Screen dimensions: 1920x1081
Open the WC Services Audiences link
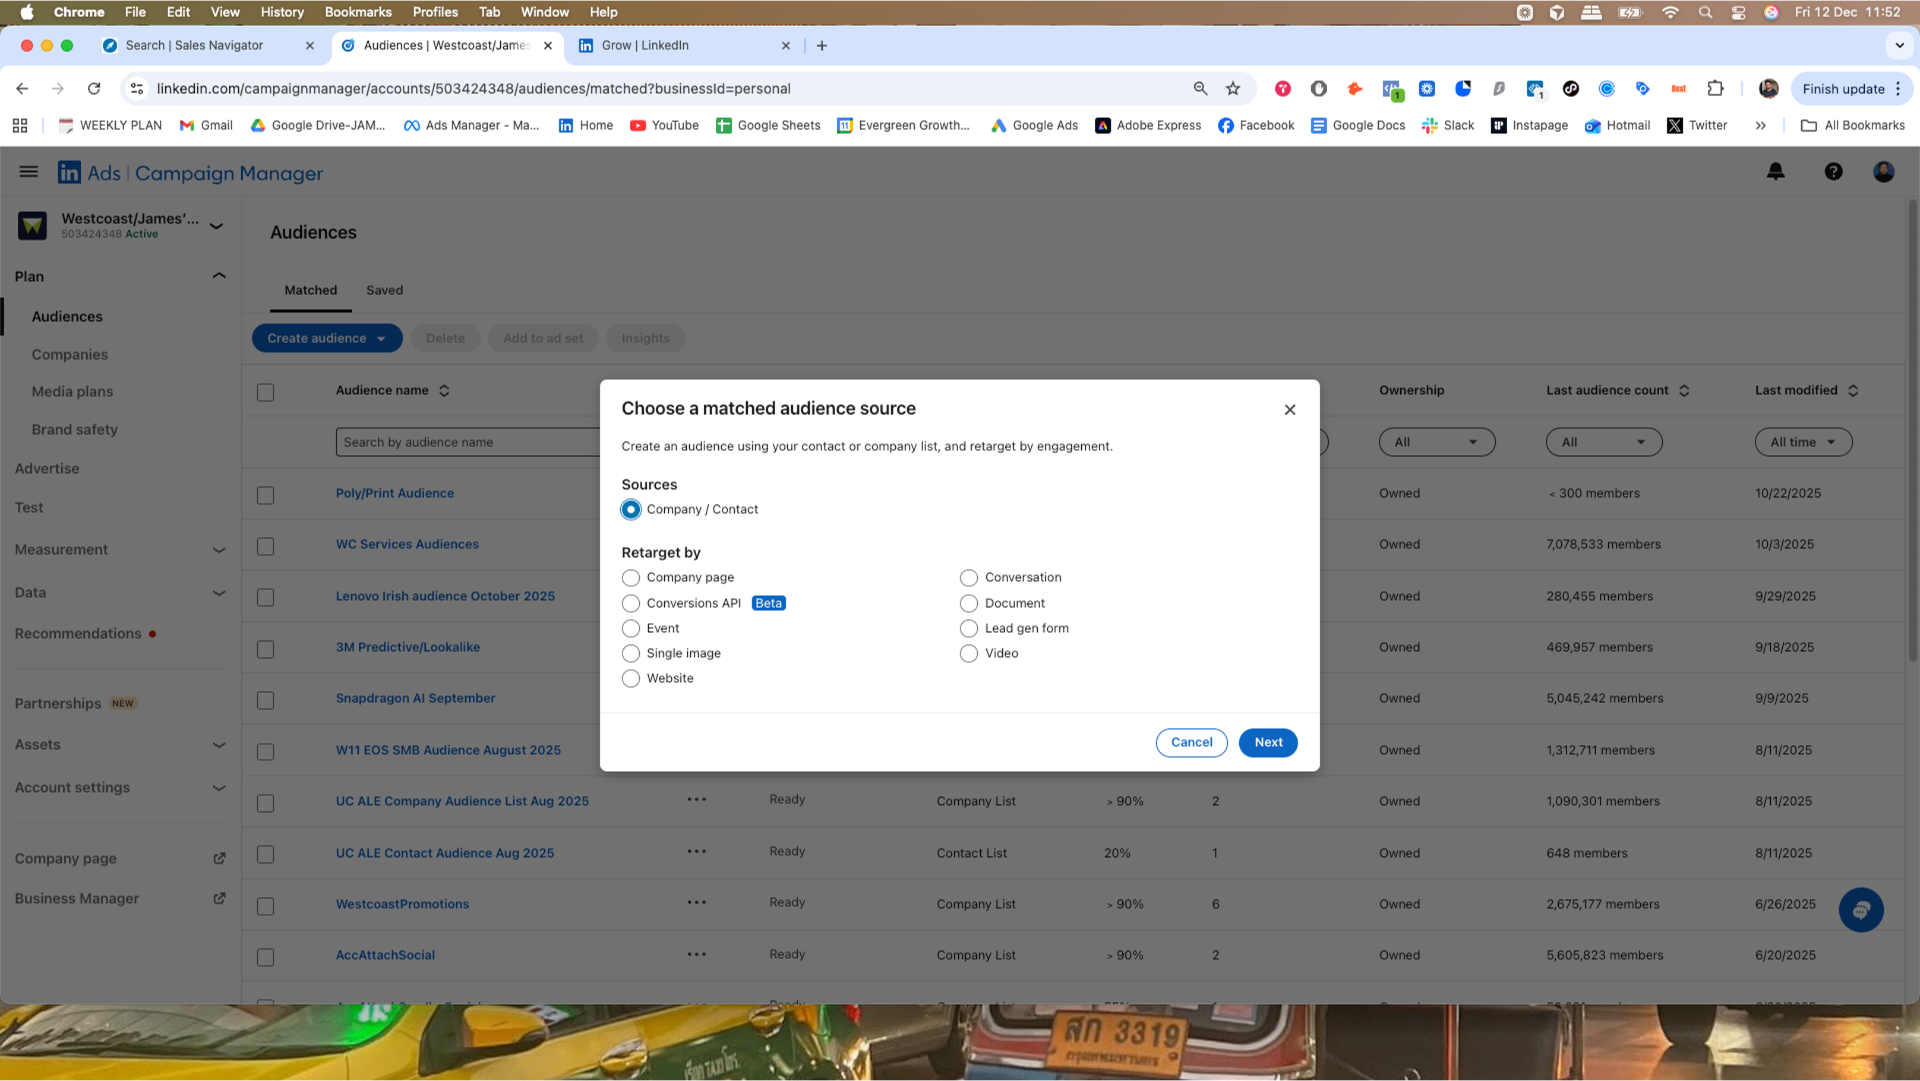coord(407,544)
